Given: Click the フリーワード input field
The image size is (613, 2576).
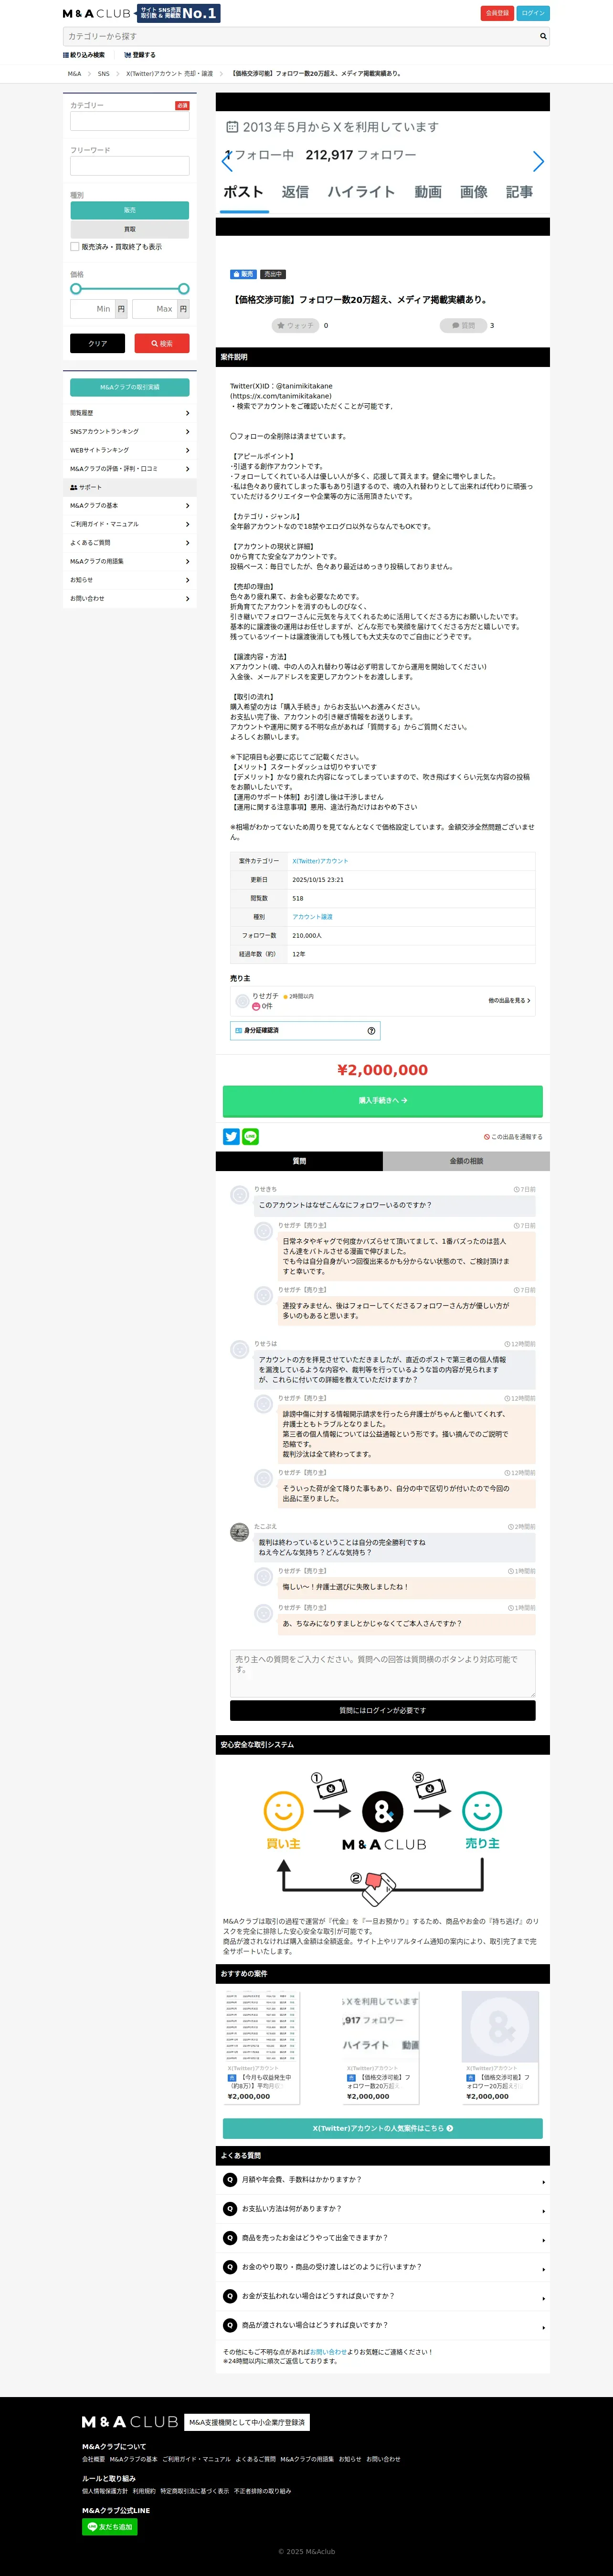Looking at the screenshot, I should (x=129, y=166).
